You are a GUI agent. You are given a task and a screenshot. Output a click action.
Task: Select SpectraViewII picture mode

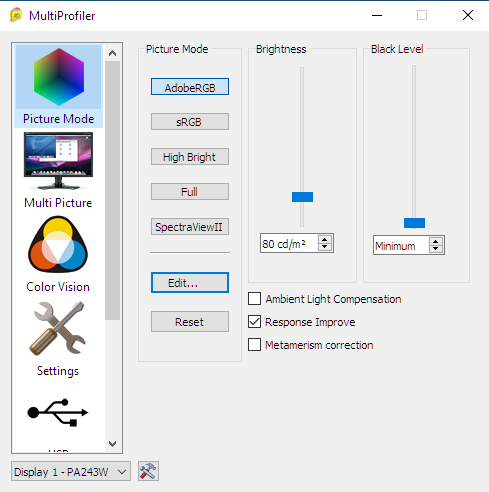(190, 227)
